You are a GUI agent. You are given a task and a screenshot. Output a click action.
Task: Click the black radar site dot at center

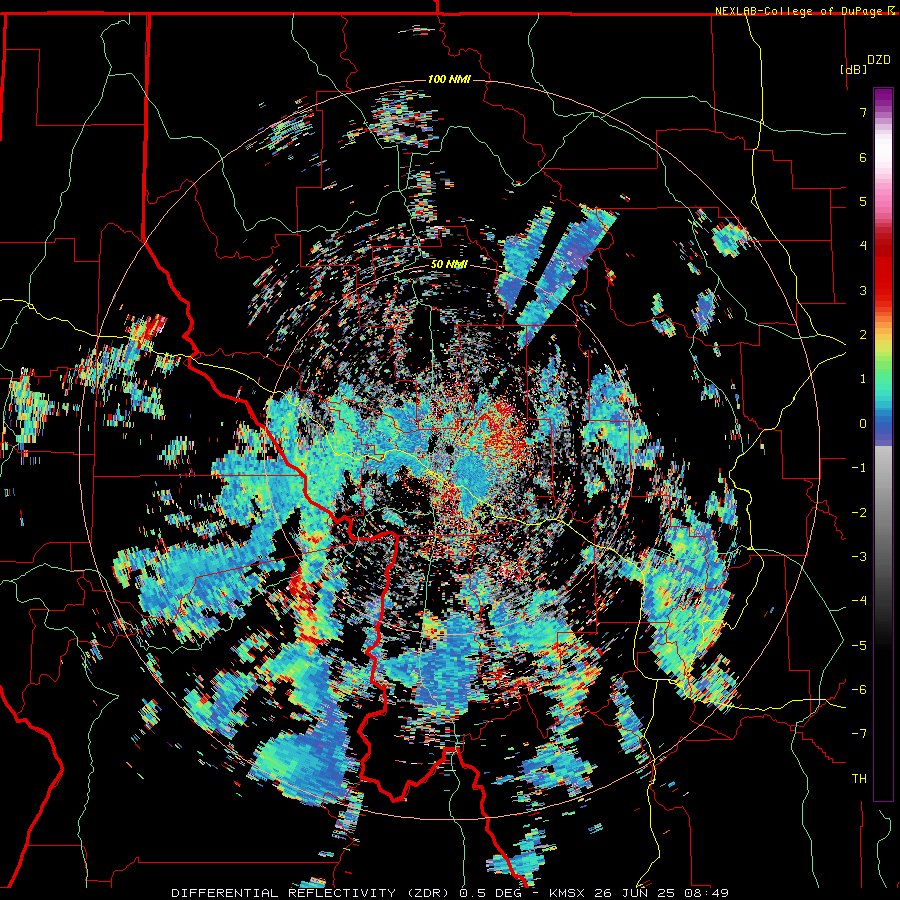(449, 449)
